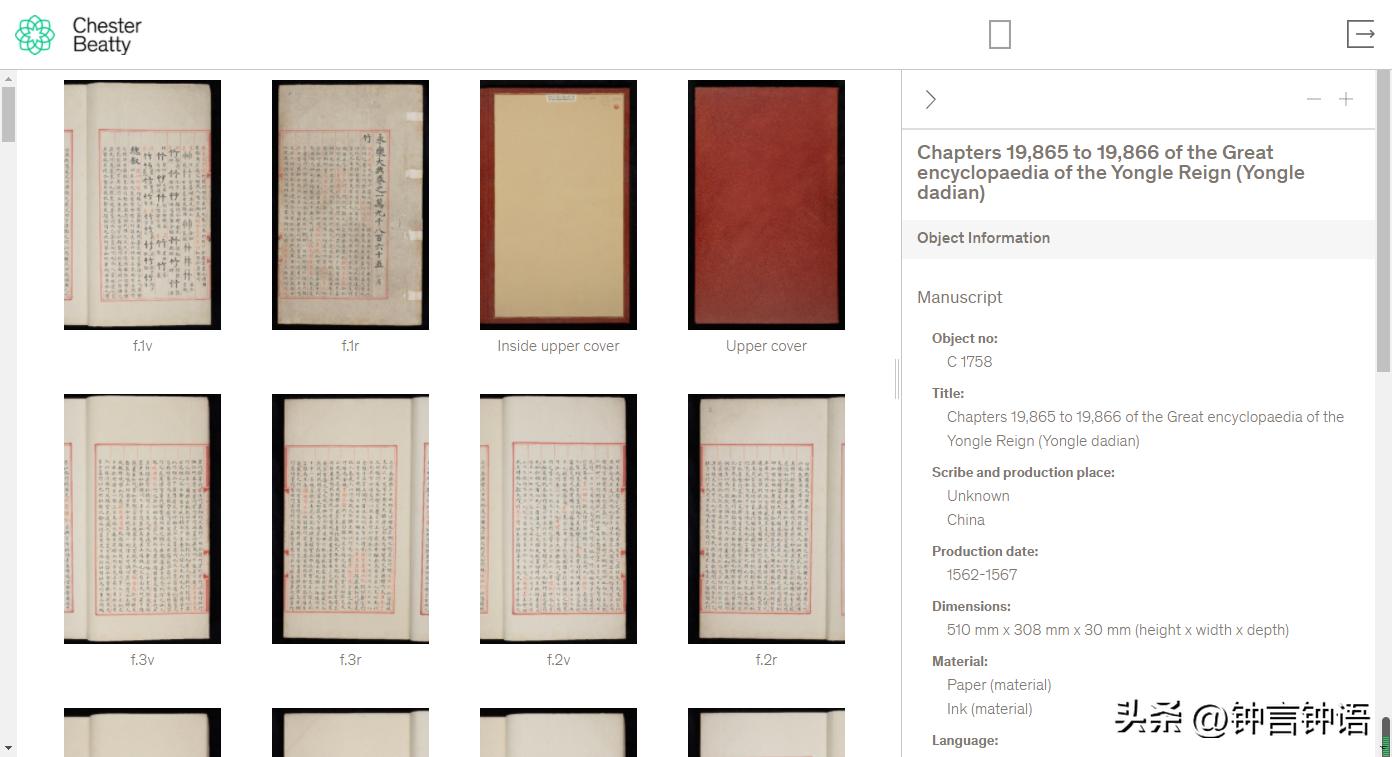Click the gallery scroll-up arrow
Image resolution: width=1392 pixels, height=757 pixels.
8,77
